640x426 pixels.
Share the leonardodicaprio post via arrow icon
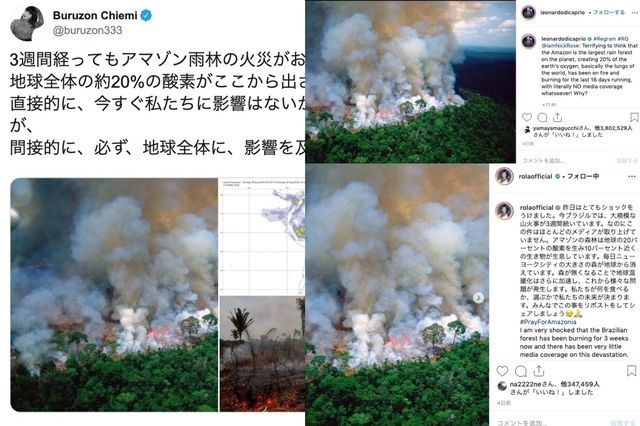point(557,118)
